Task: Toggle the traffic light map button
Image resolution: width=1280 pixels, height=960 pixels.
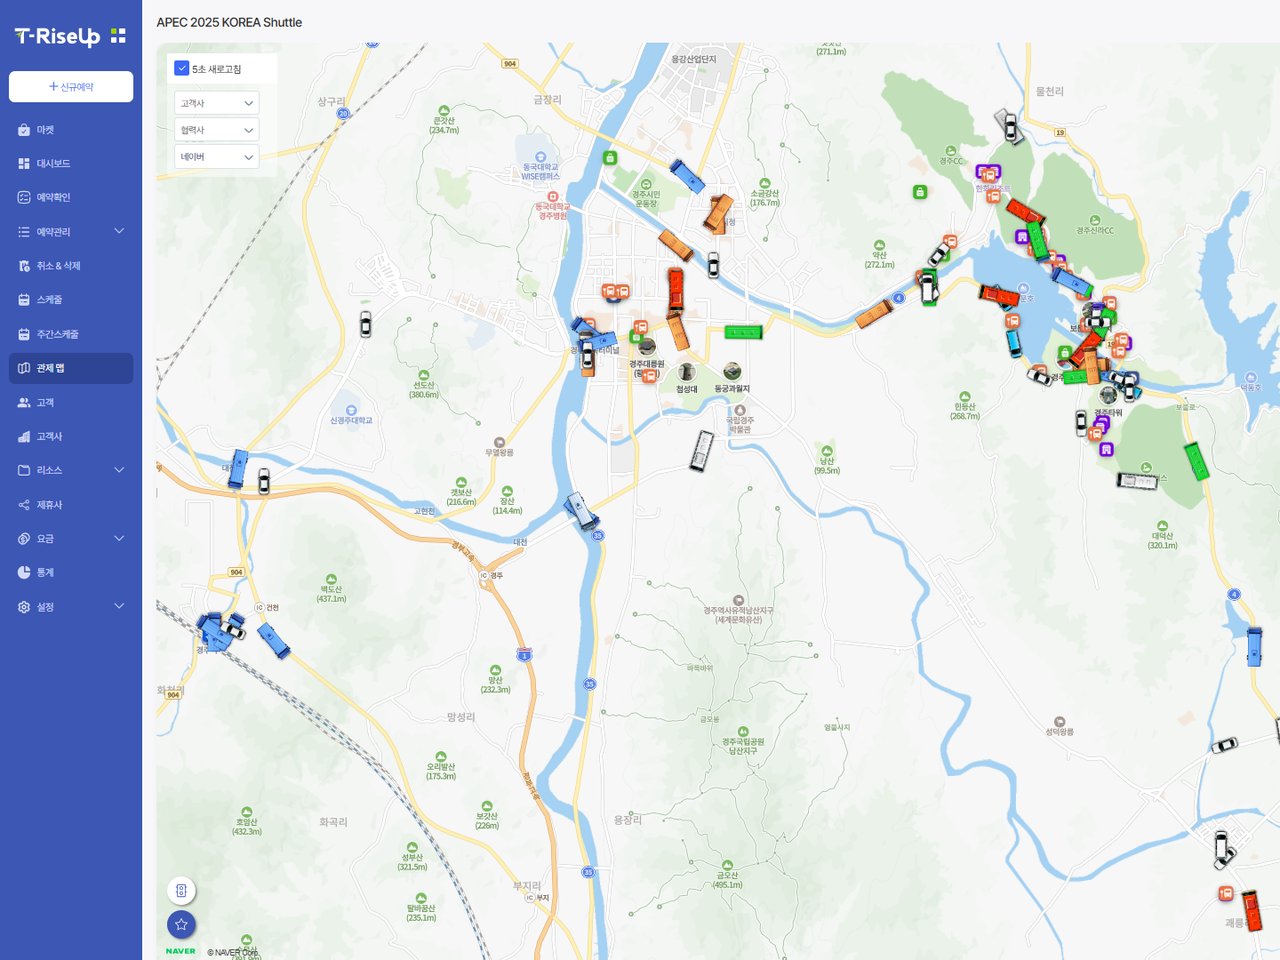Action: [x=181, y=890]
